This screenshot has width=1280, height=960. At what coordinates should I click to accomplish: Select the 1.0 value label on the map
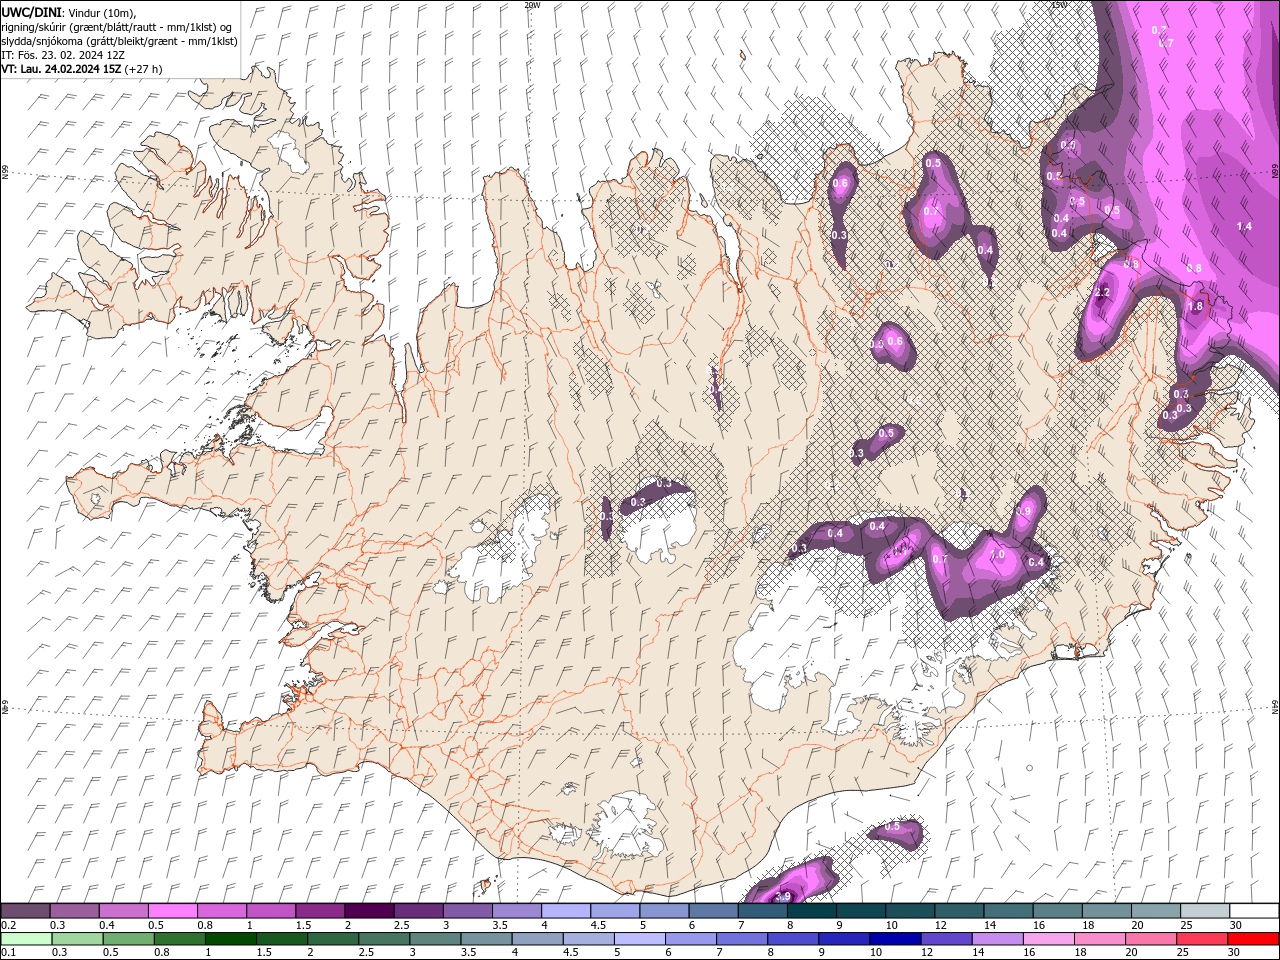tap(997, 555)
